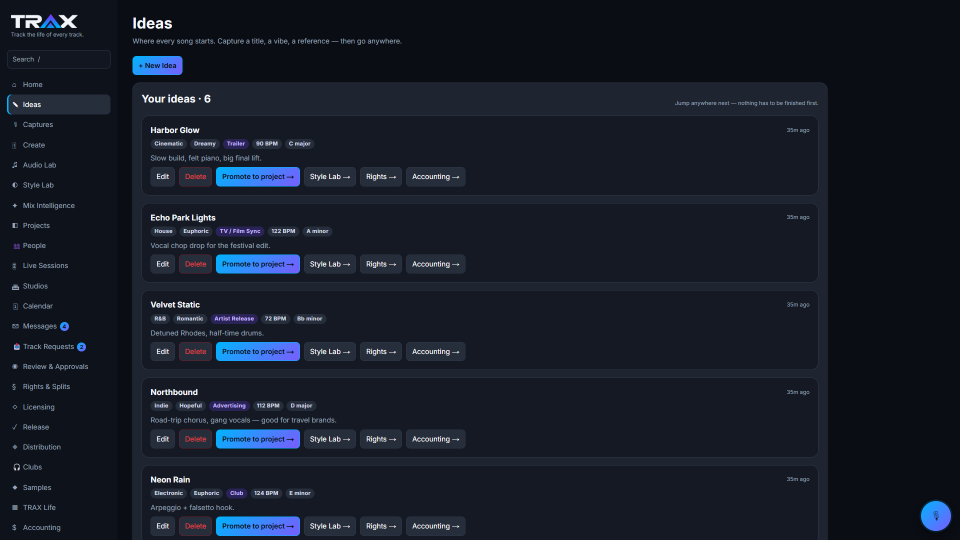
Task: Click the Captures microphone icon
Action: pos(15,125)
